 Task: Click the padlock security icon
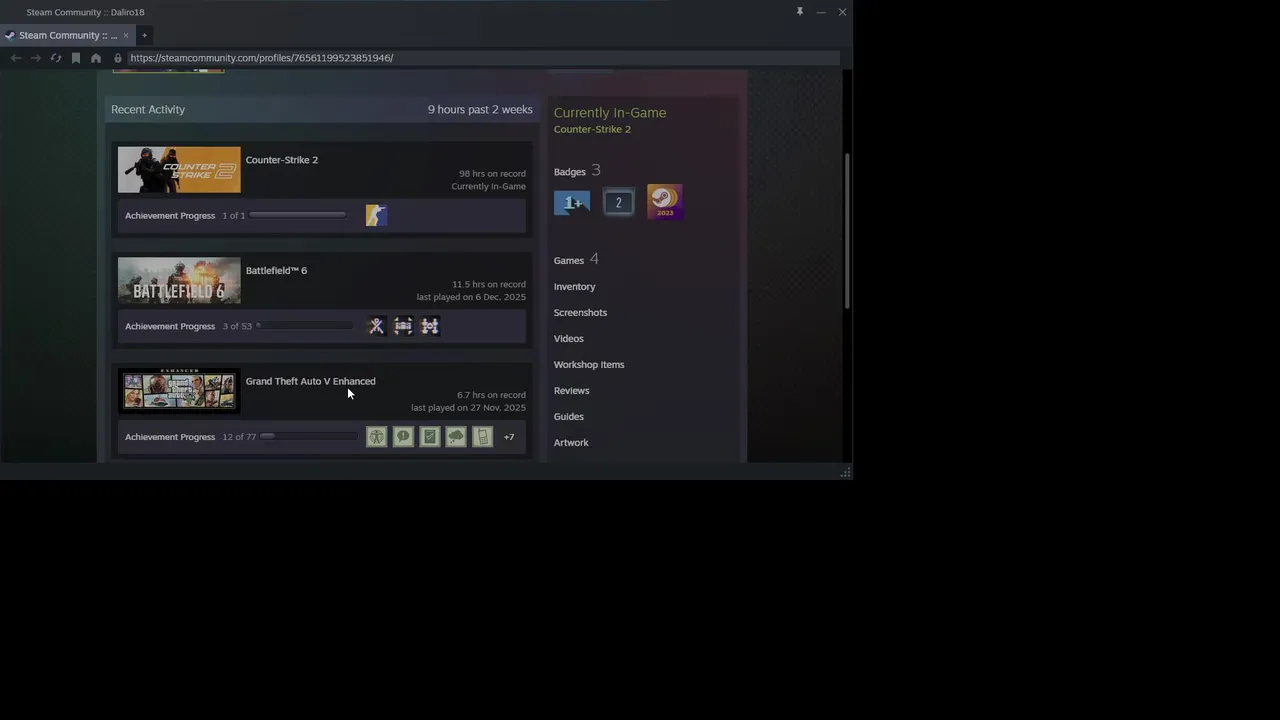click(x=118, y=58)
